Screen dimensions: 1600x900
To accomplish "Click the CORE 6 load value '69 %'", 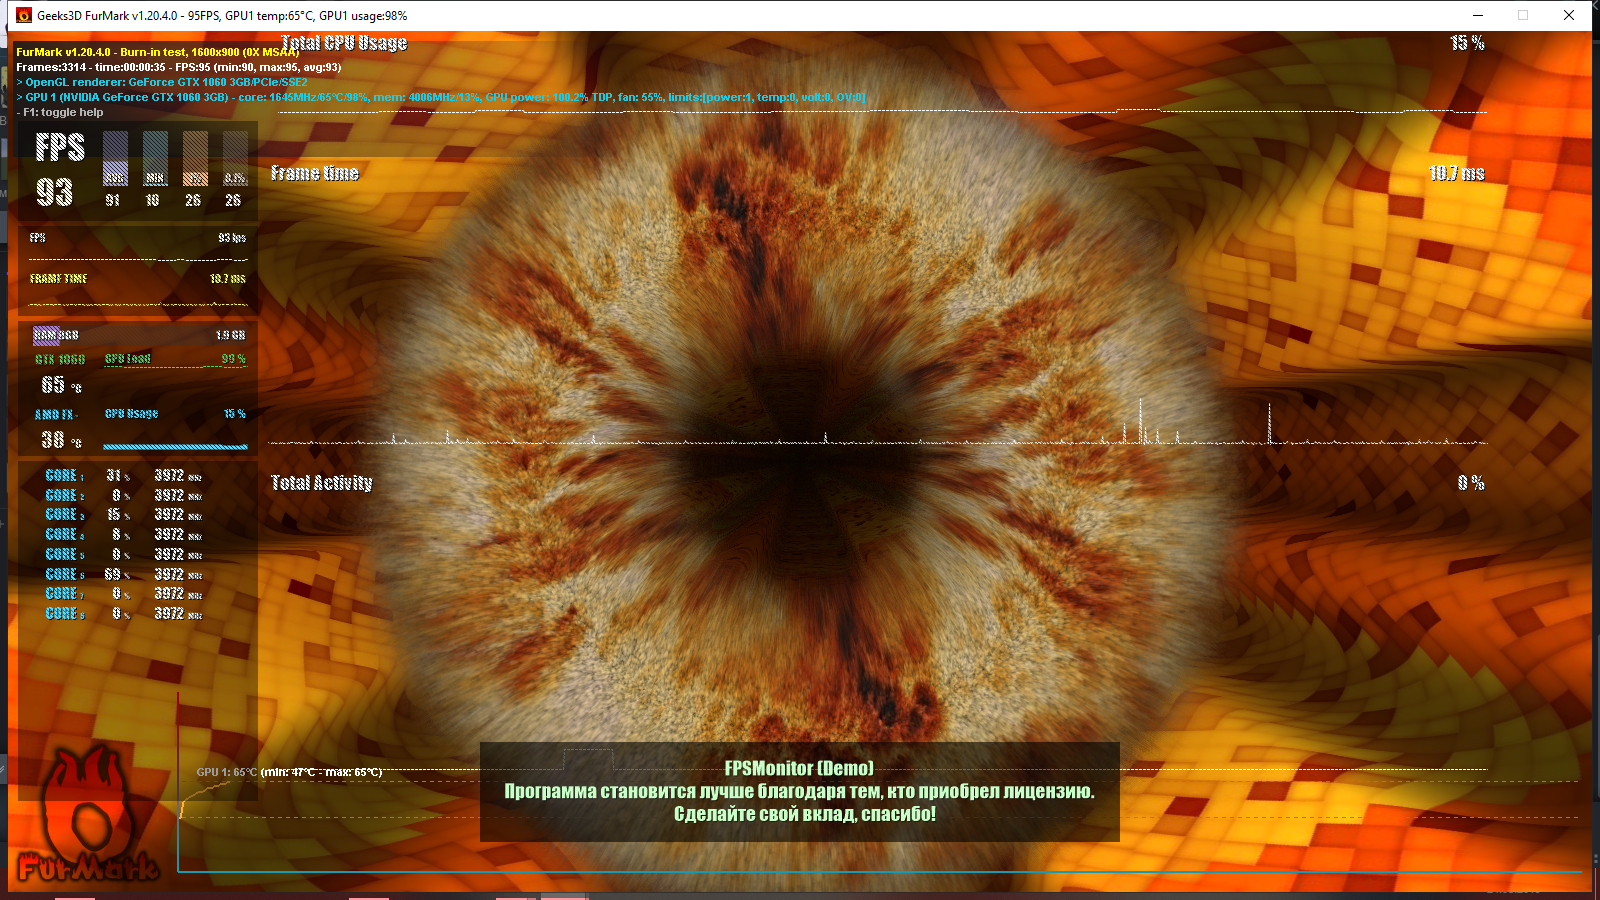I will (118, 574).
